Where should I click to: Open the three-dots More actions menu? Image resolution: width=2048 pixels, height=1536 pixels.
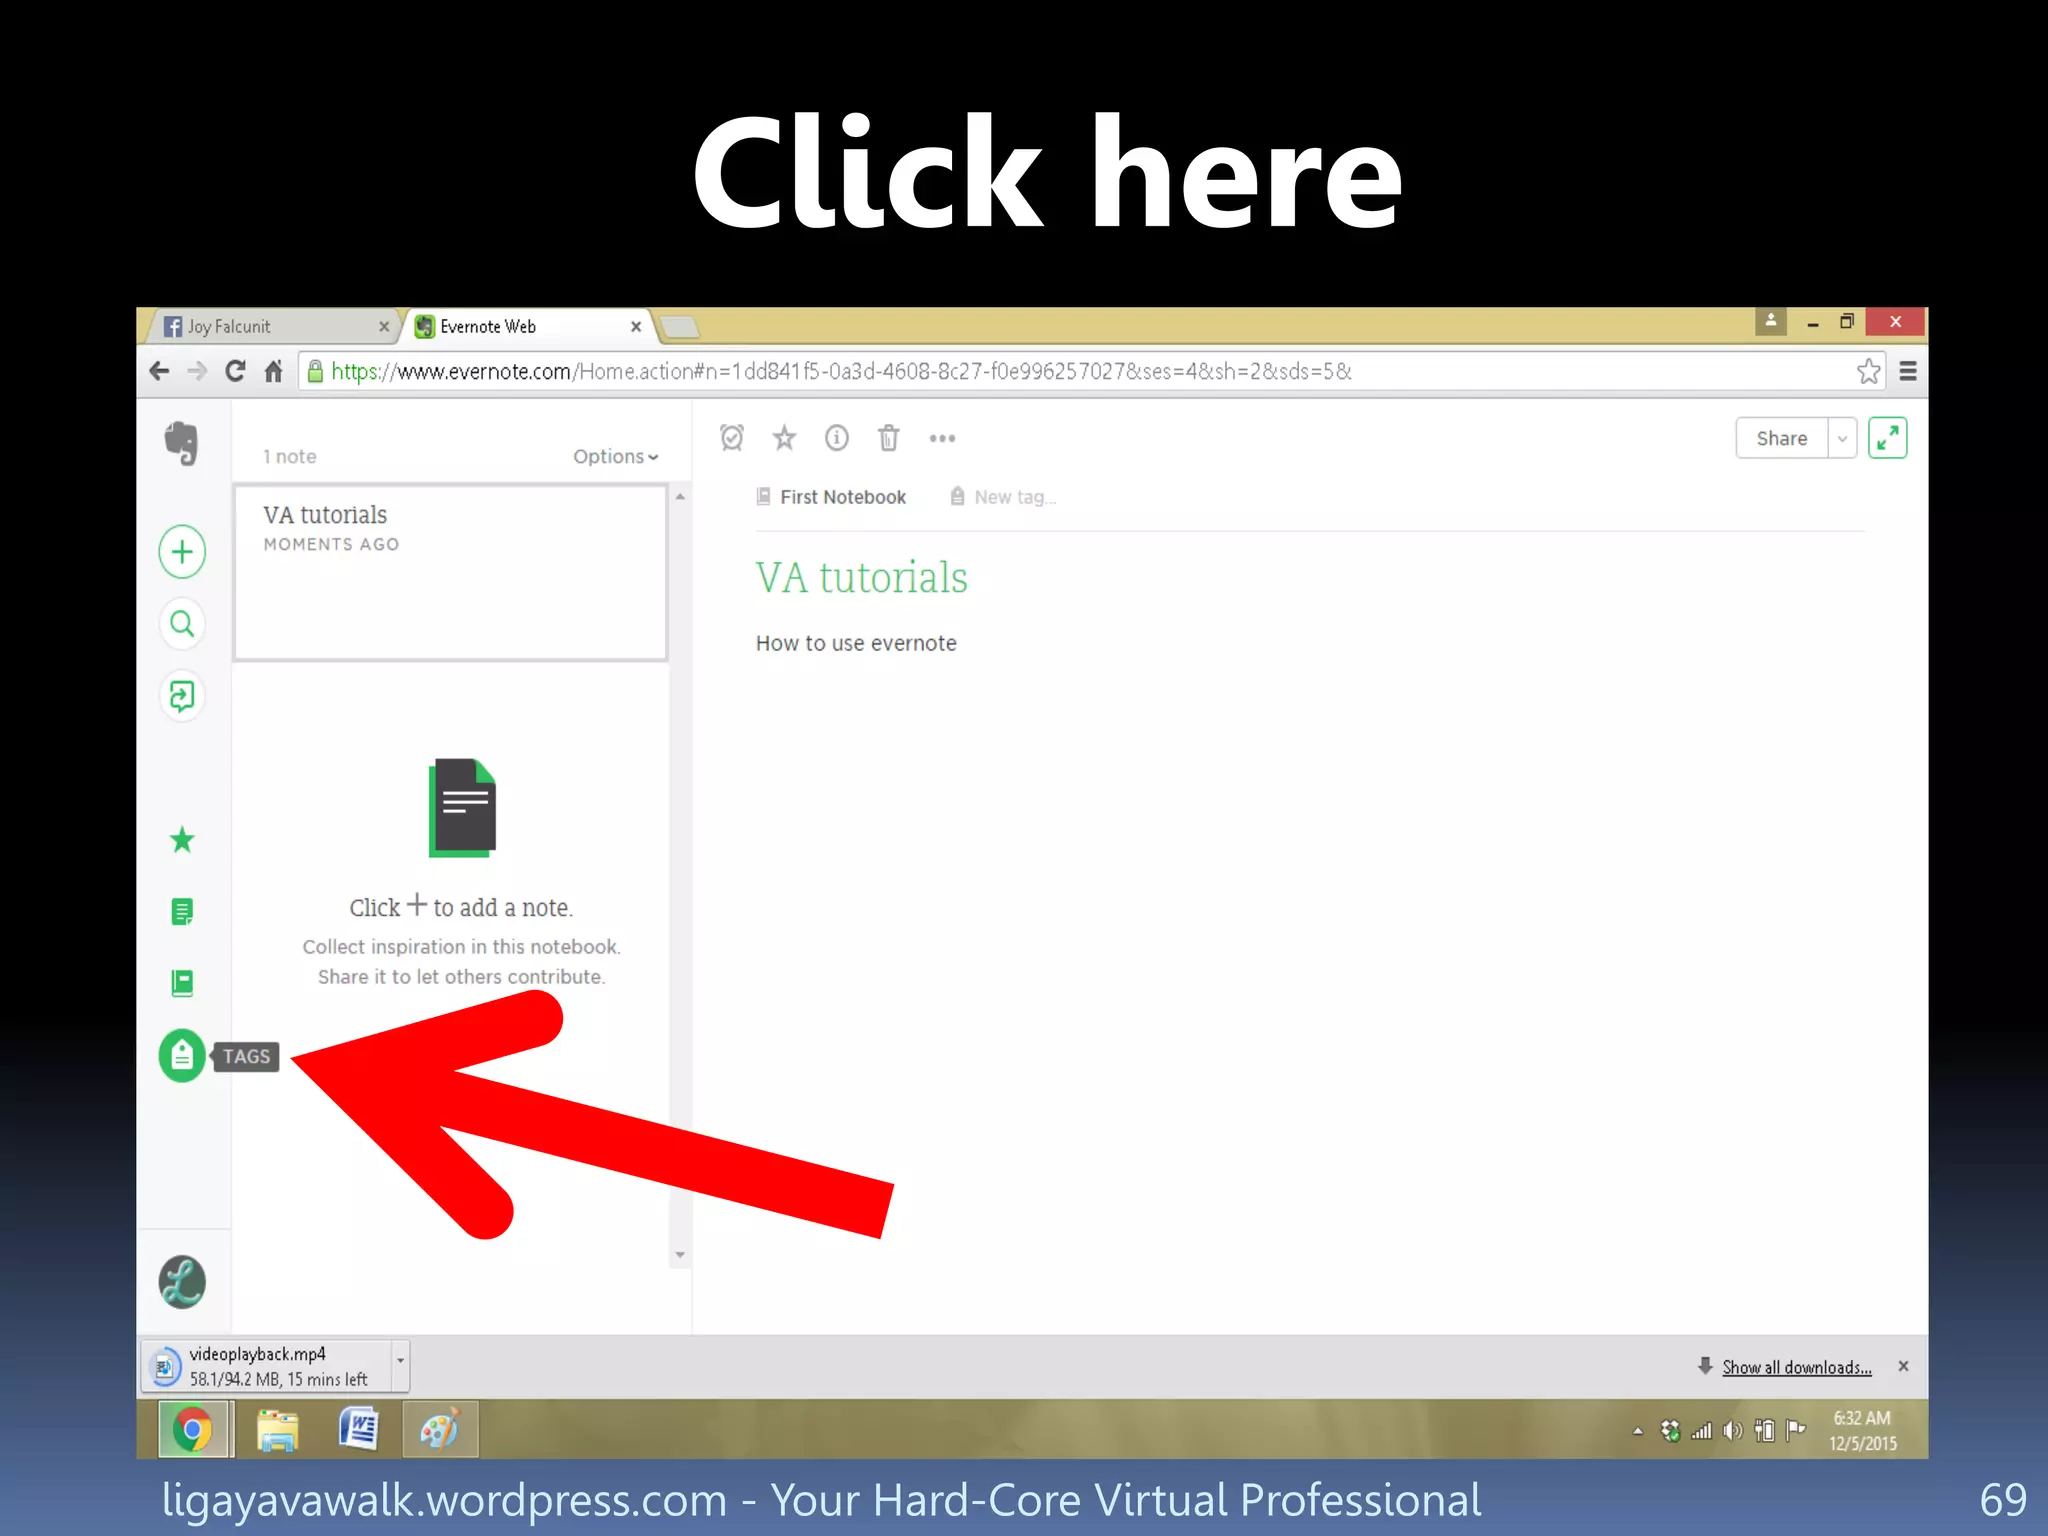[942, 438]
